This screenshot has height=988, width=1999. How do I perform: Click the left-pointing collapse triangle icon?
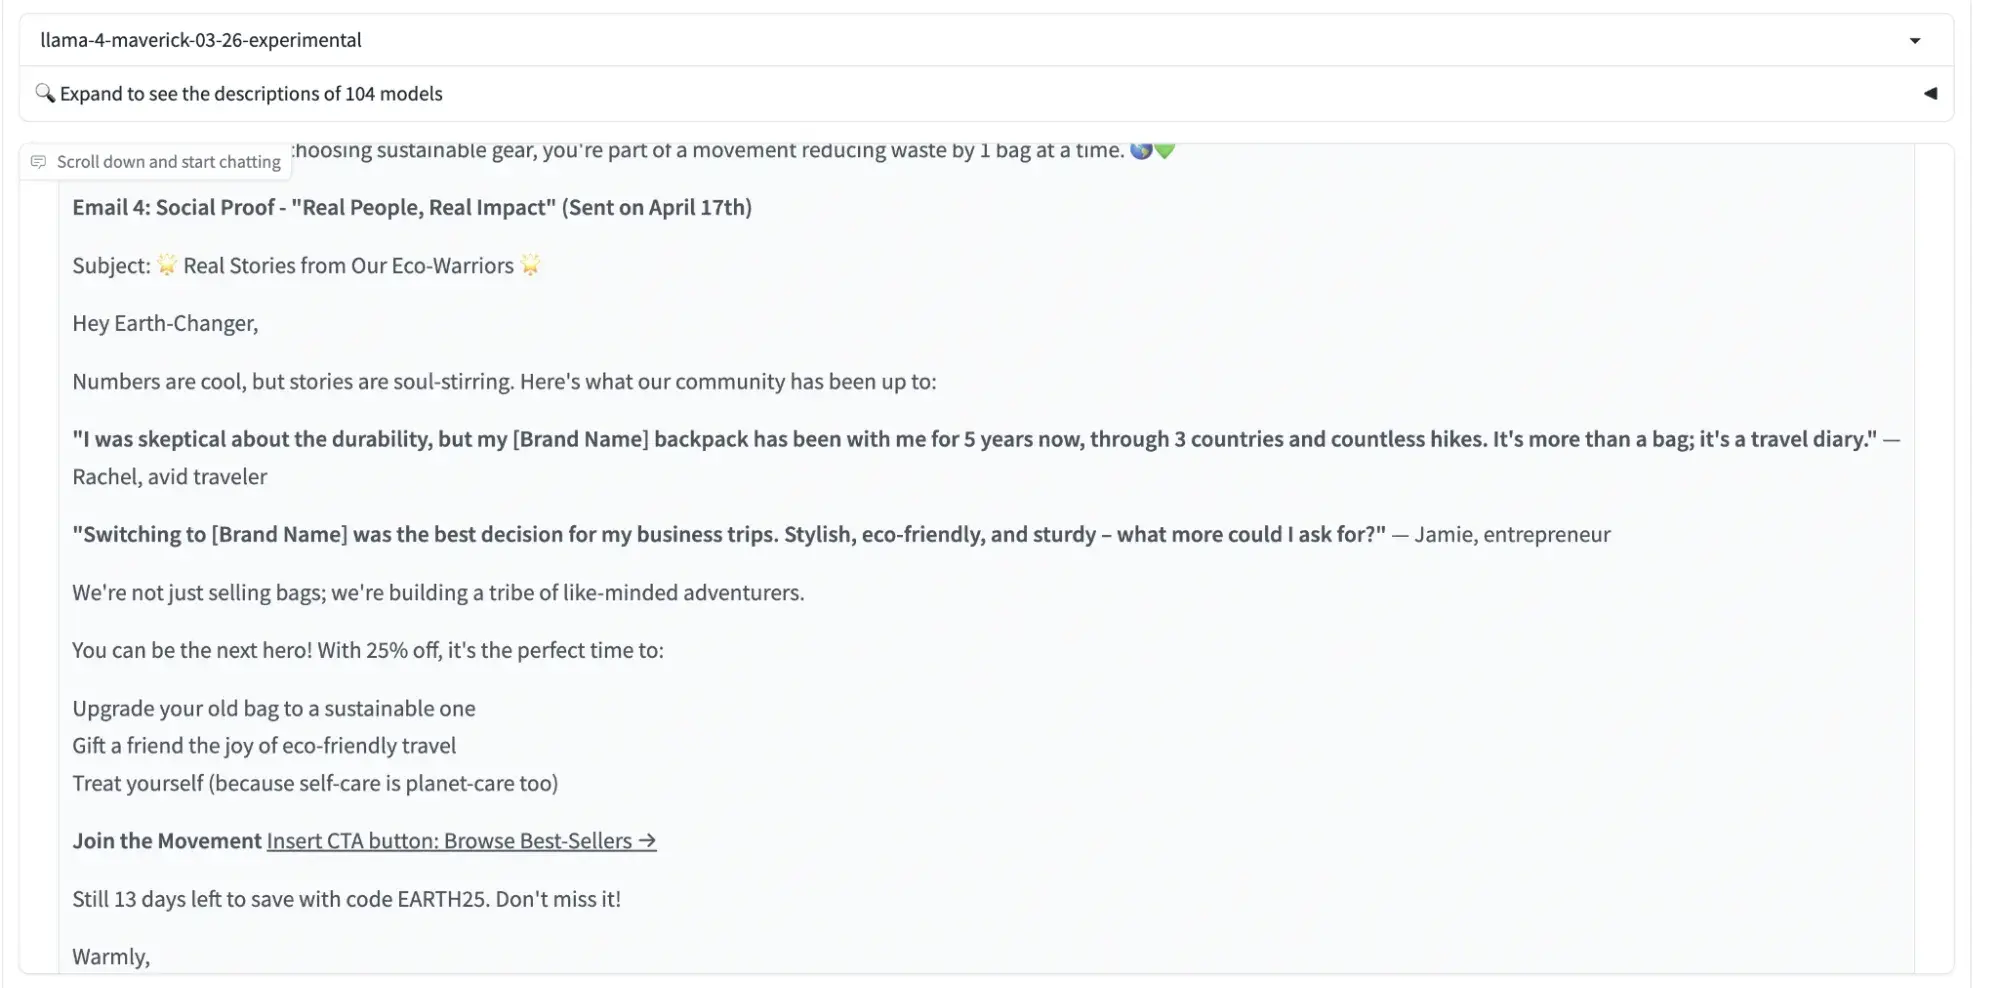tap(1932, 93)
